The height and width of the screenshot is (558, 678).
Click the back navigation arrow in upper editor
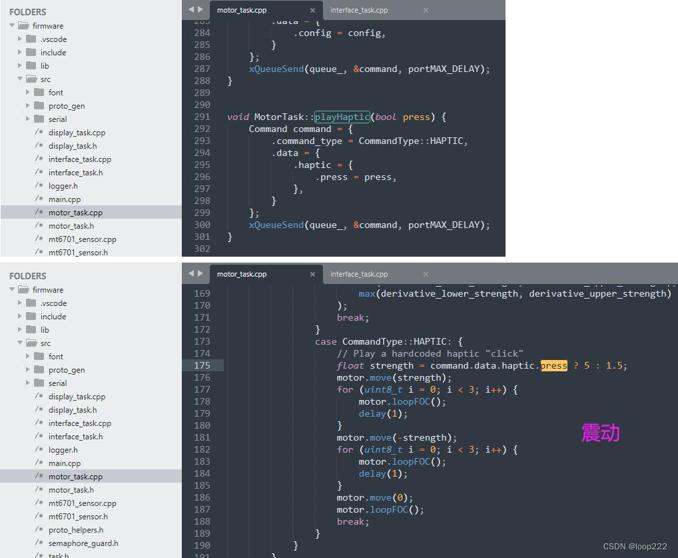tap(191, 9)
